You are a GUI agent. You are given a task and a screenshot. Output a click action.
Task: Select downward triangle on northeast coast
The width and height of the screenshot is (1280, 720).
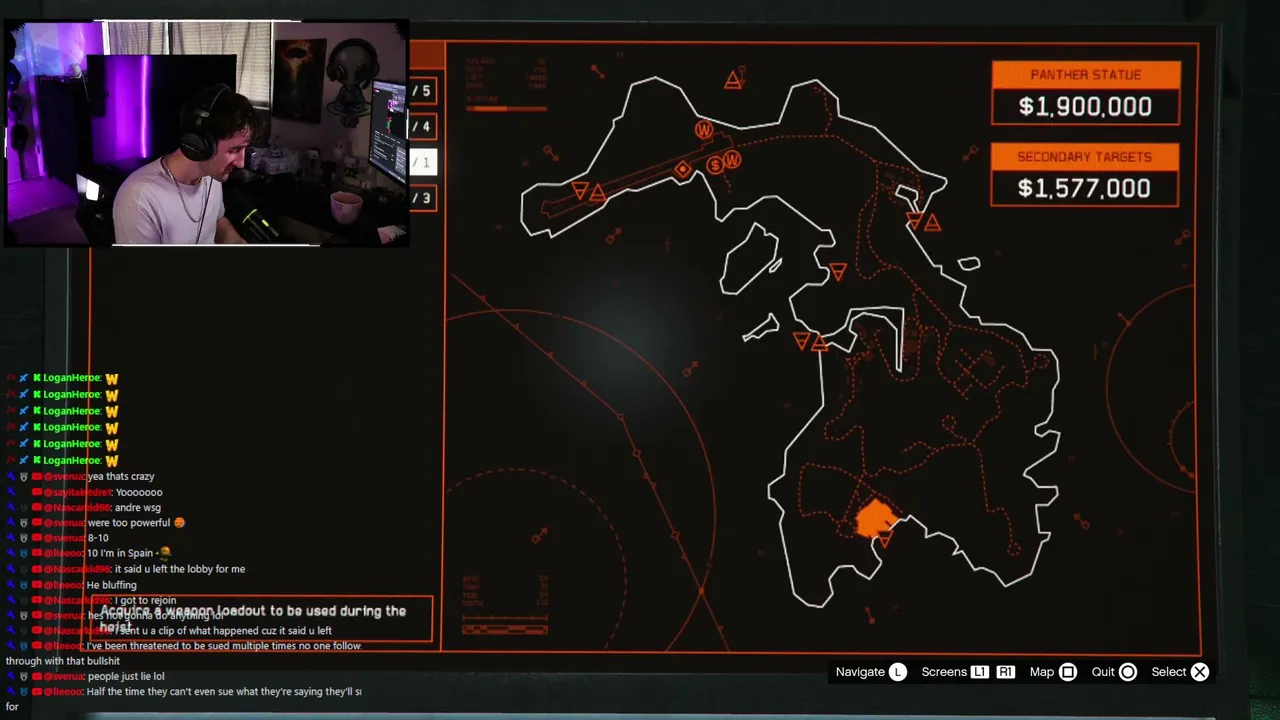point(914,220)
